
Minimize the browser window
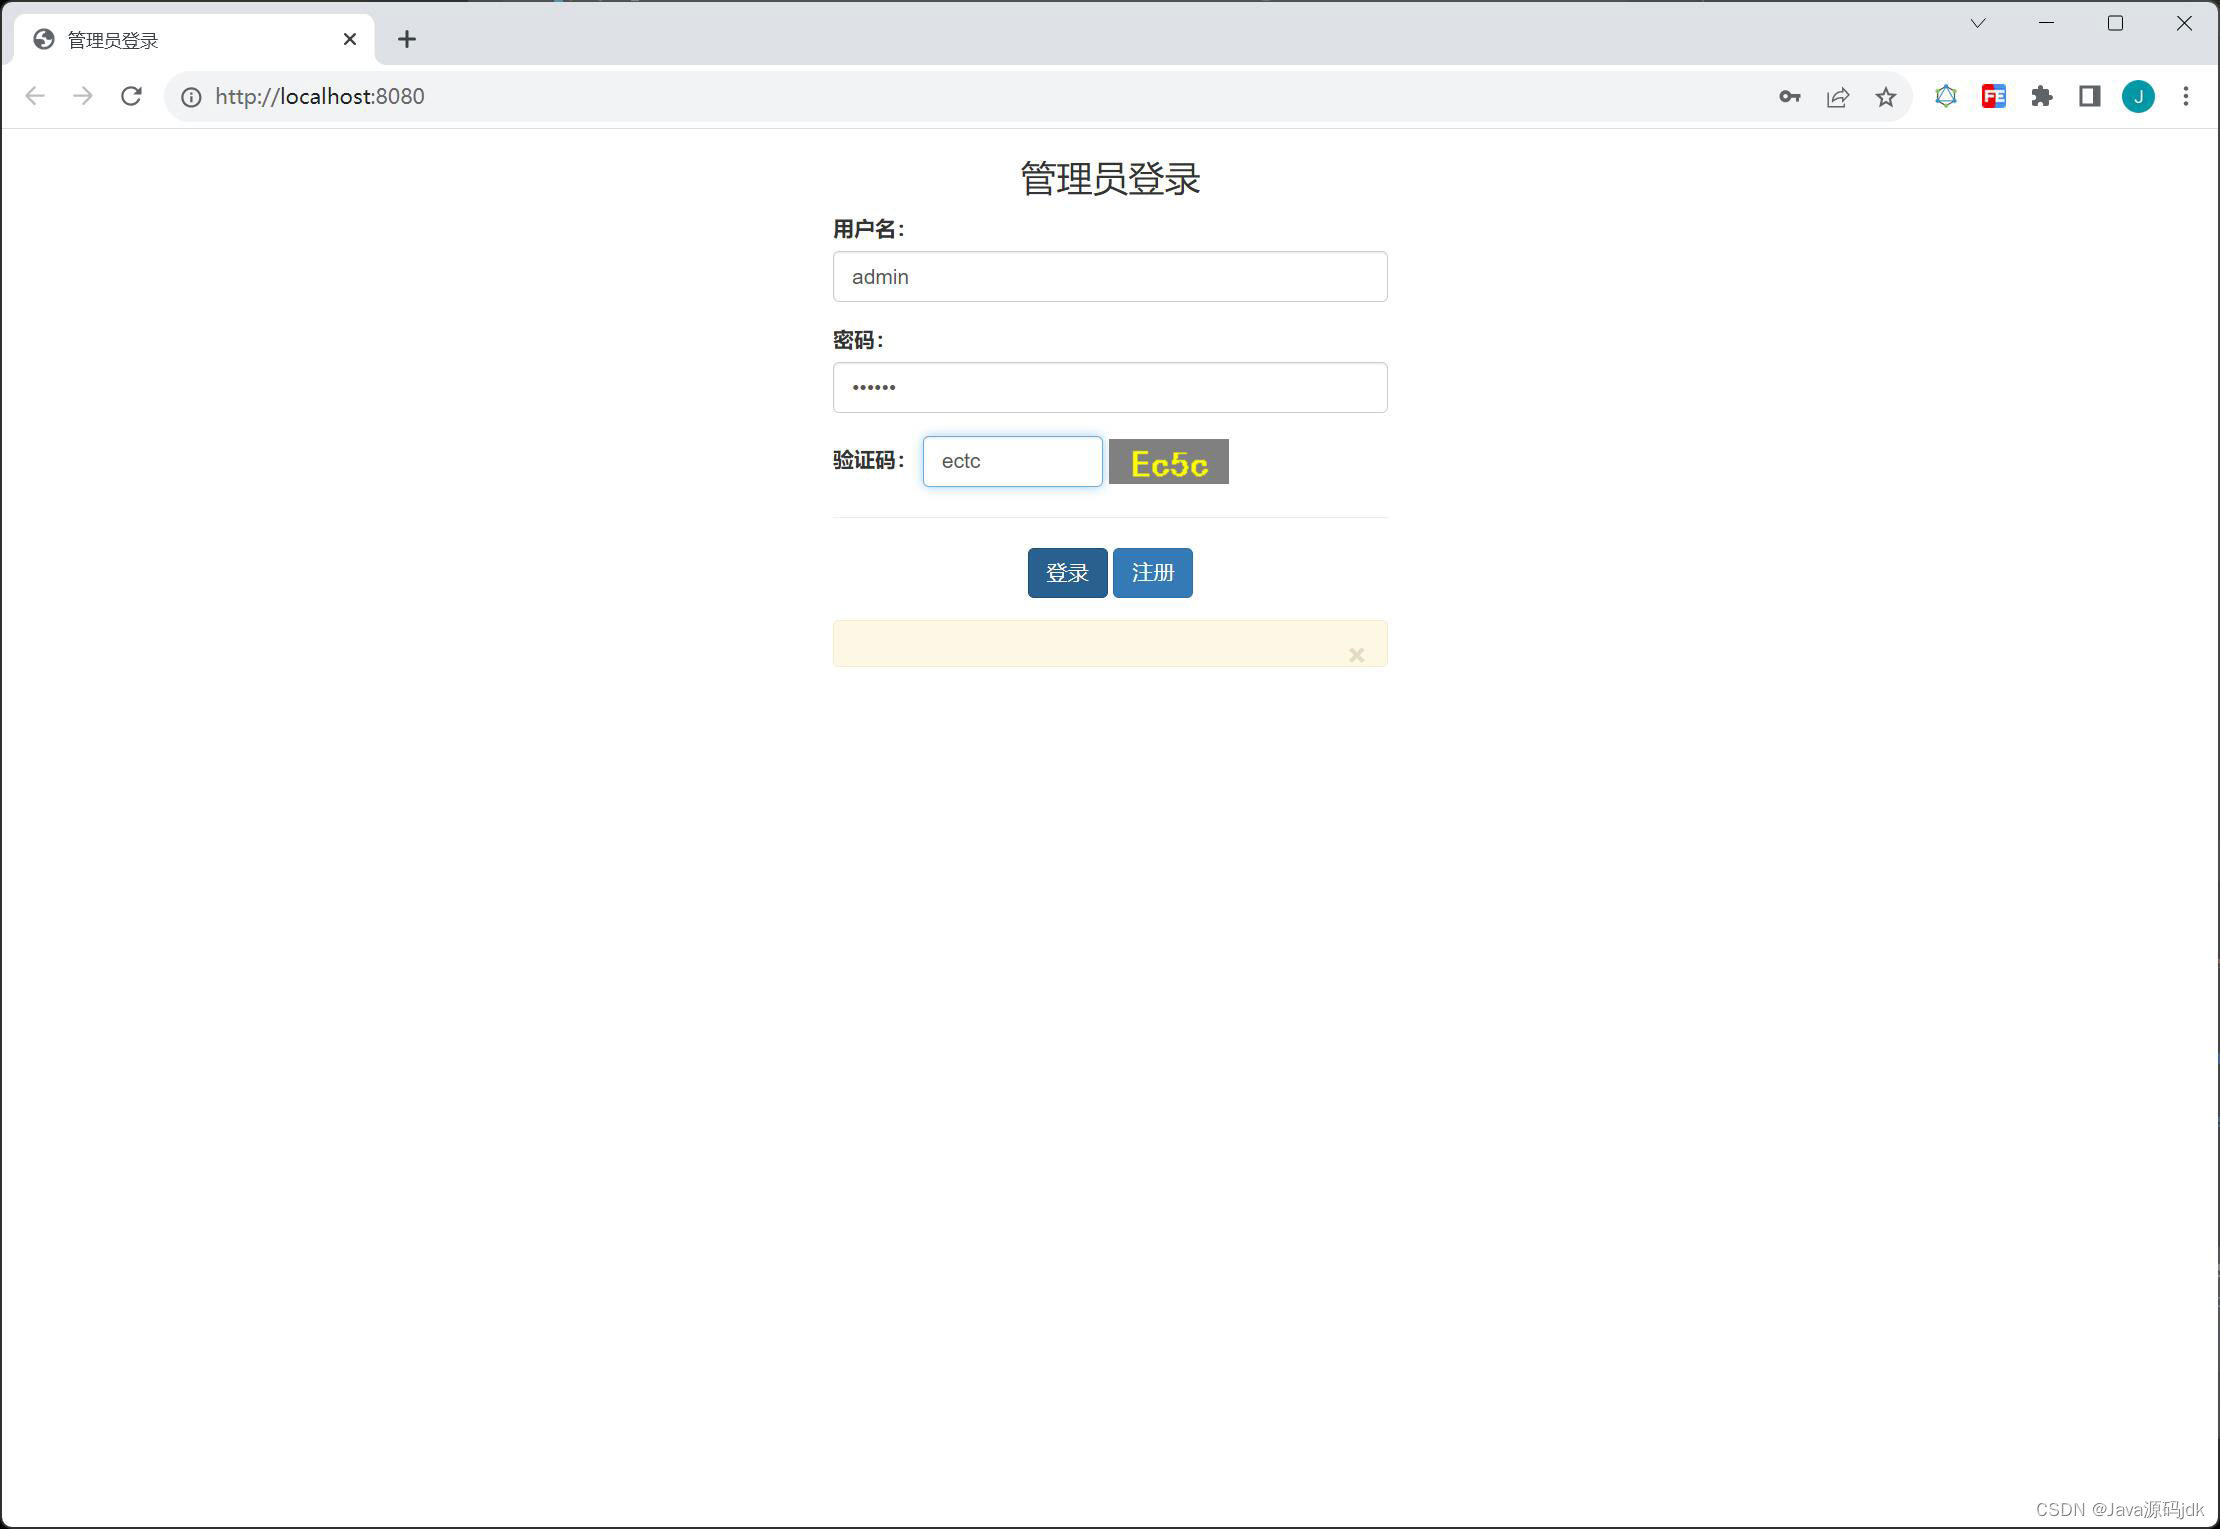click(x=2046, y=23)
